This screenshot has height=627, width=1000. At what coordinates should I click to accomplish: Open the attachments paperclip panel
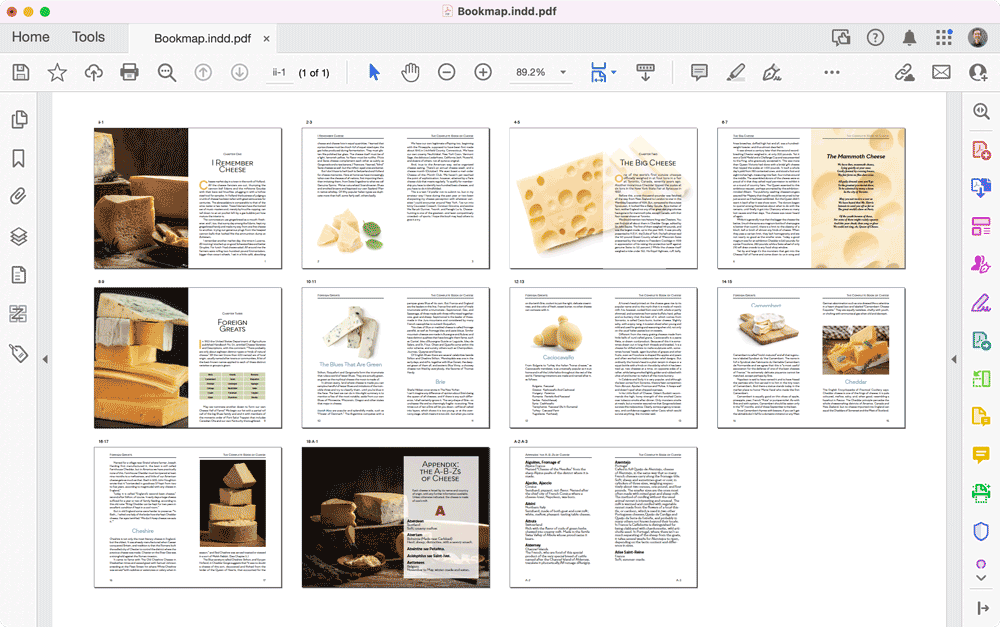[x=18, y=196]
